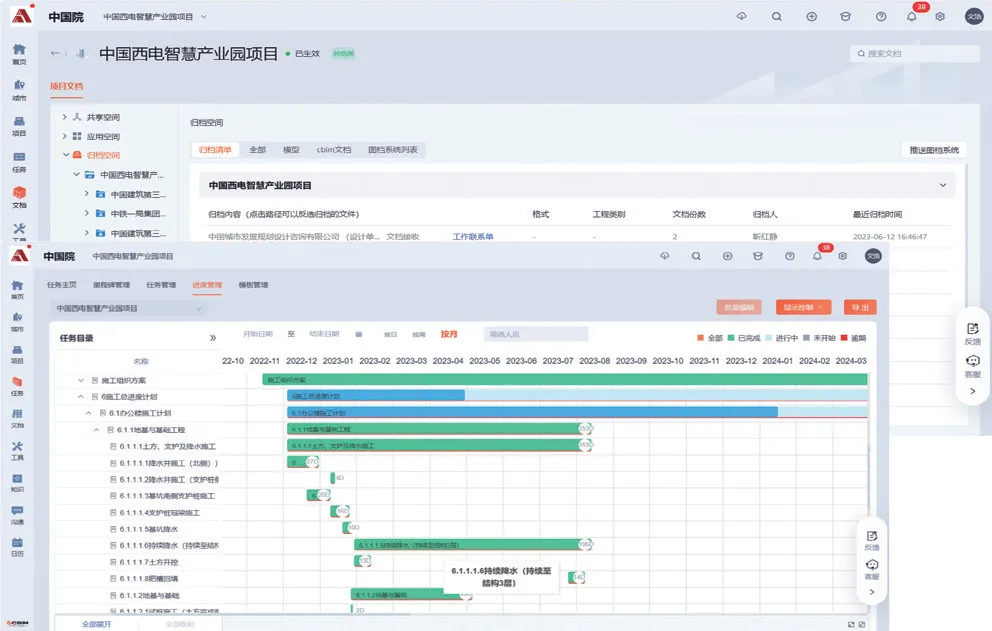Collapse the 6施工总进度计划 task row

point(81,397)
